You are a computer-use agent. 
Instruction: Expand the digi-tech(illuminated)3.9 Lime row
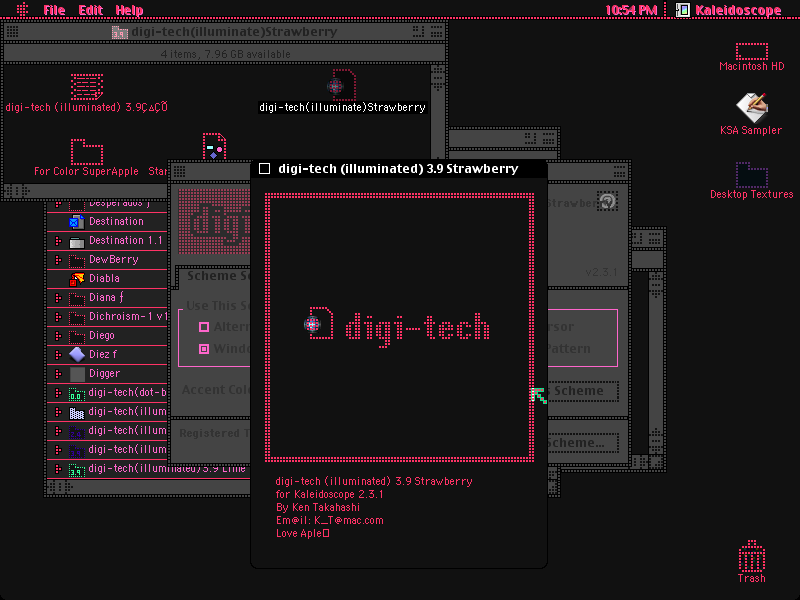tap(58, 469)
